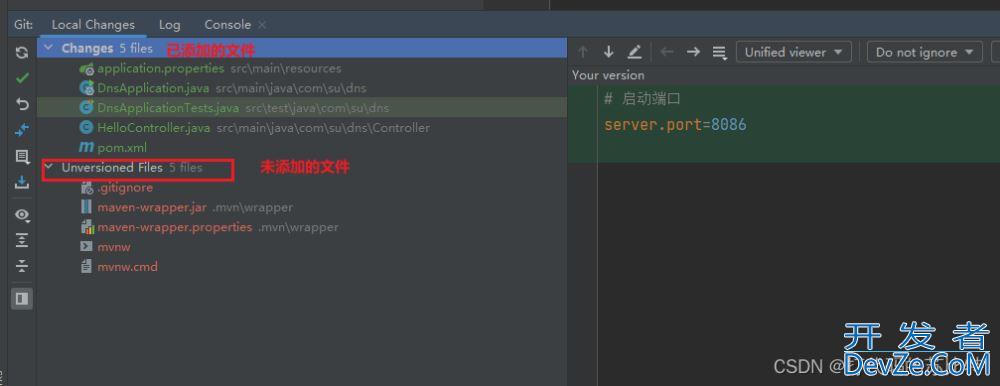This screenshot has width=1000, height=386.
Task: Open the Unified viewer dropdown
Action: (x=793, y=52)
